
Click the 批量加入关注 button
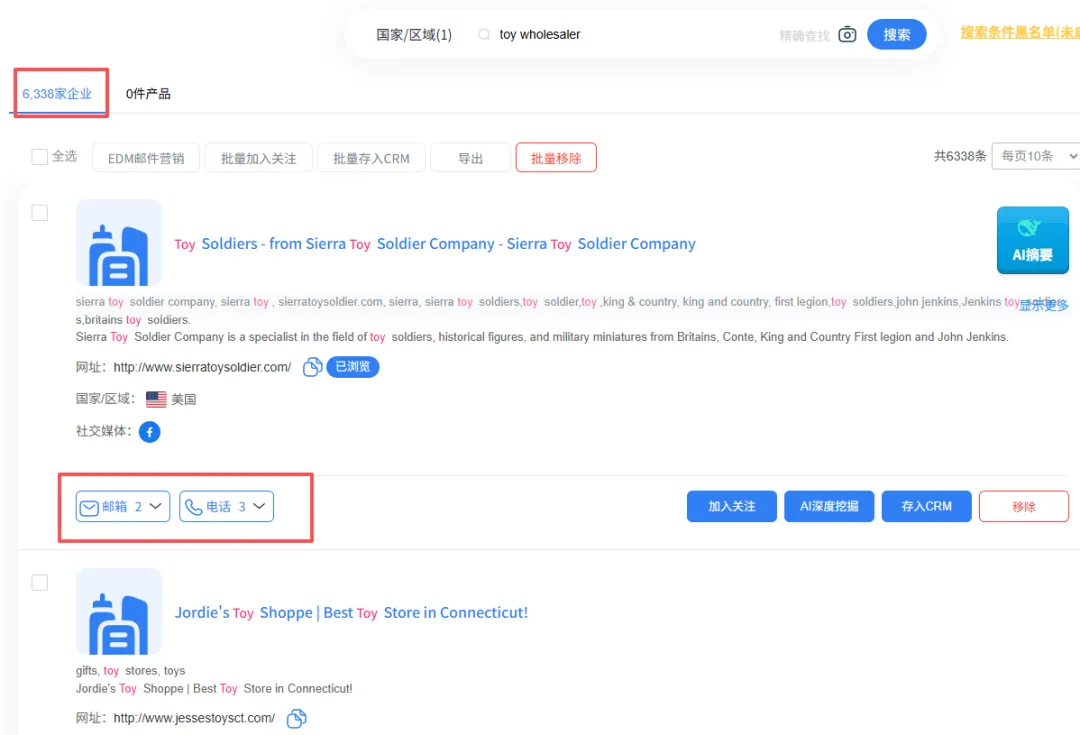258,158
